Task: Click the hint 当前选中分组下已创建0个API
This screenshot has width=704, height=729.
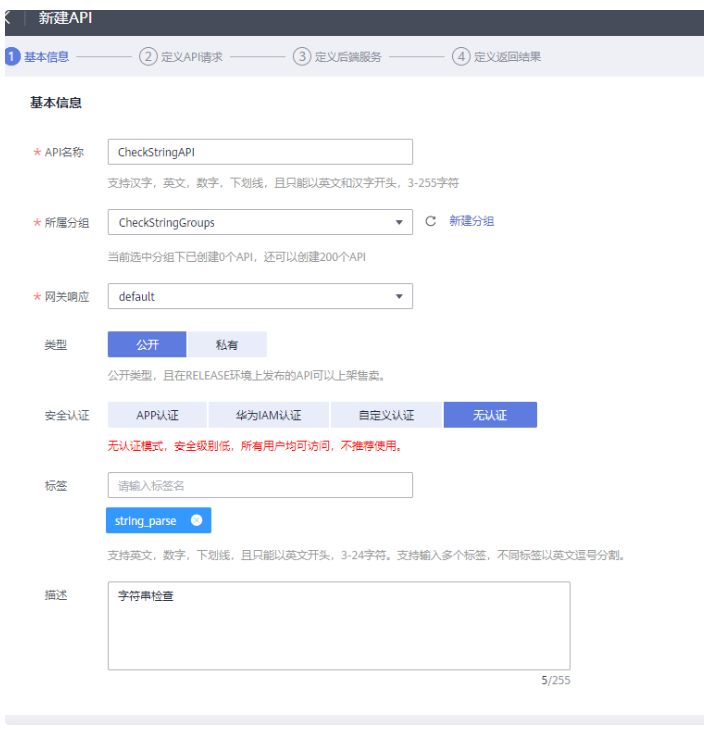Action: pos(237,257)
